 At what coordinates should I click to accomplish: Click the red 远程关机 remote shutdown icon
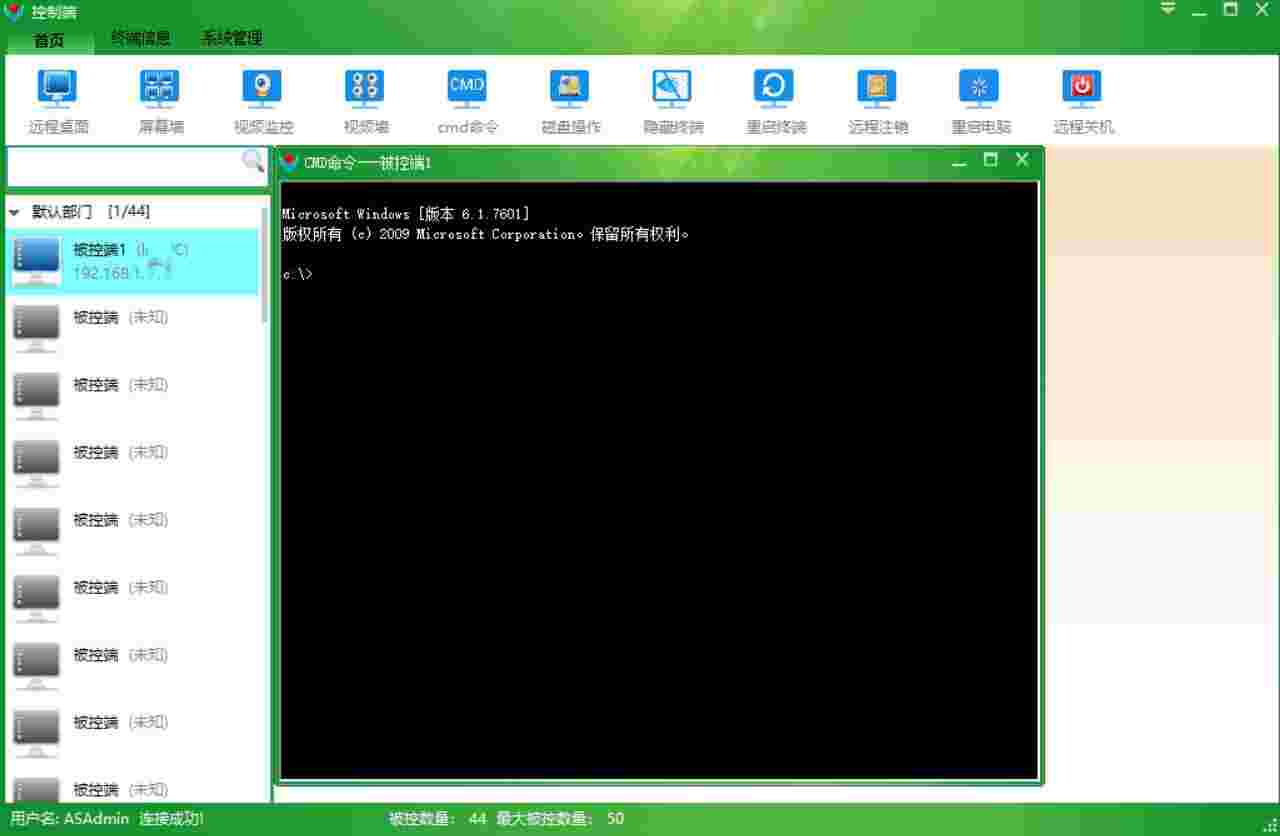click(x=1082, y=87)
